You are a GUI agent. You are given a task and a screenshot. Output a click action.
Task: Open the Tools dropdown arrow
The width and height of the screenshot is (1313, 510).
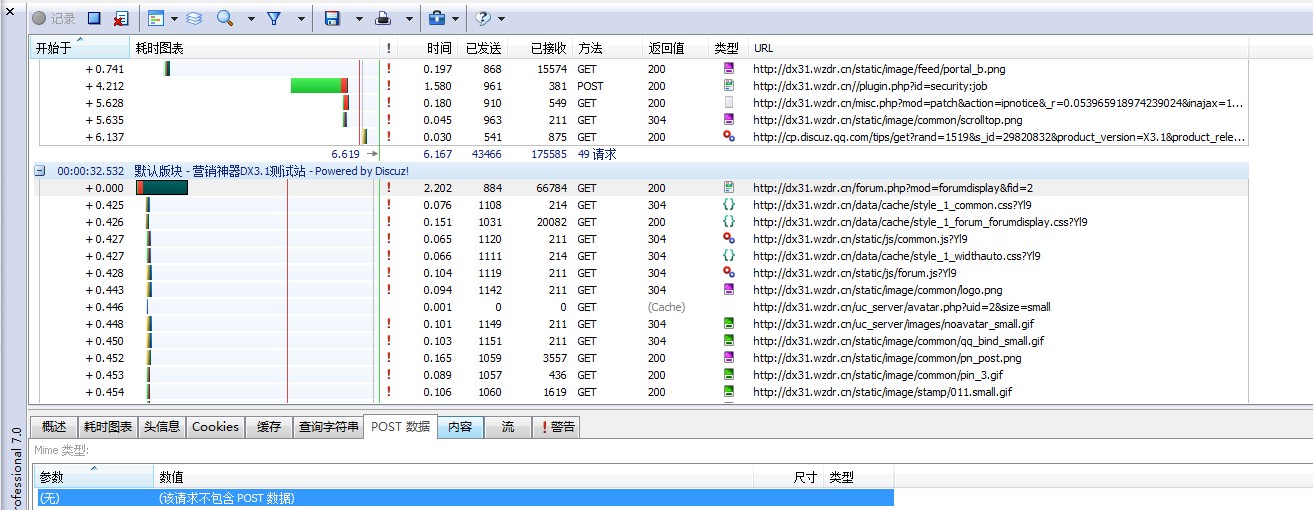coord(455,18)
